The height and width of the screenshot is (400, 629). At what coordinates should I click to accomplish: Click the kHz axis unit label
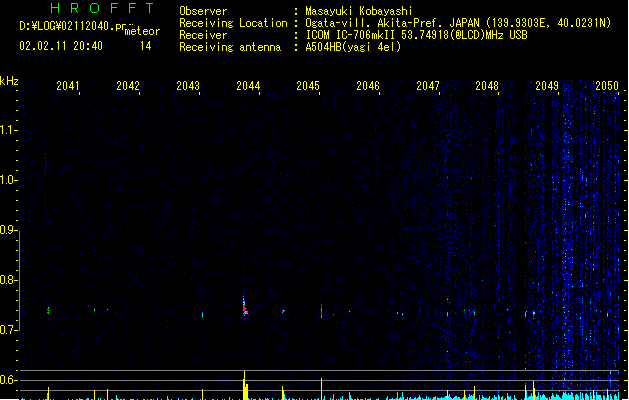pyautogui.click(x=9, y=81)
